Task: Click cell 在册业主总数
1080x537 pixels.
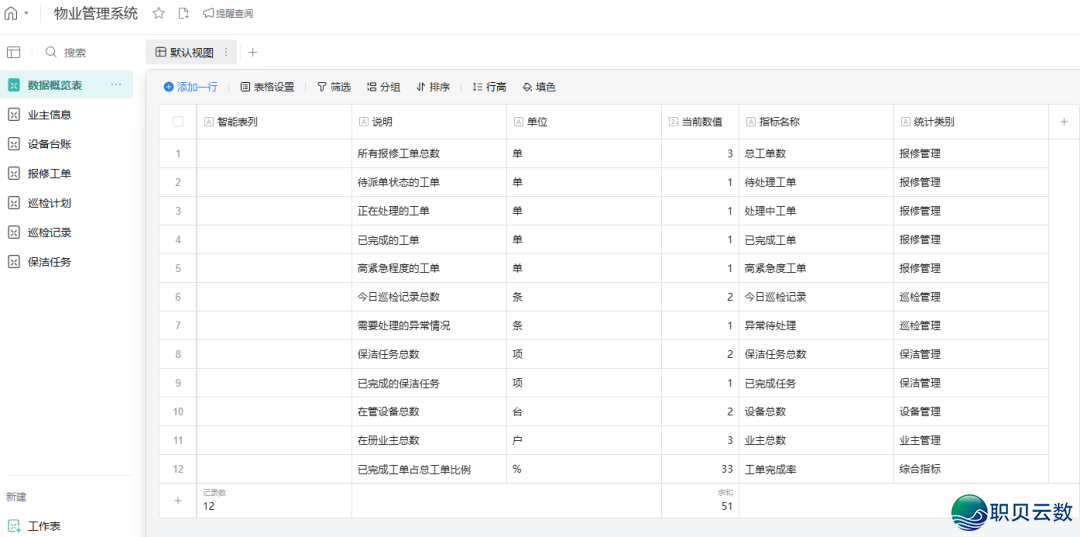Action: 429,441
